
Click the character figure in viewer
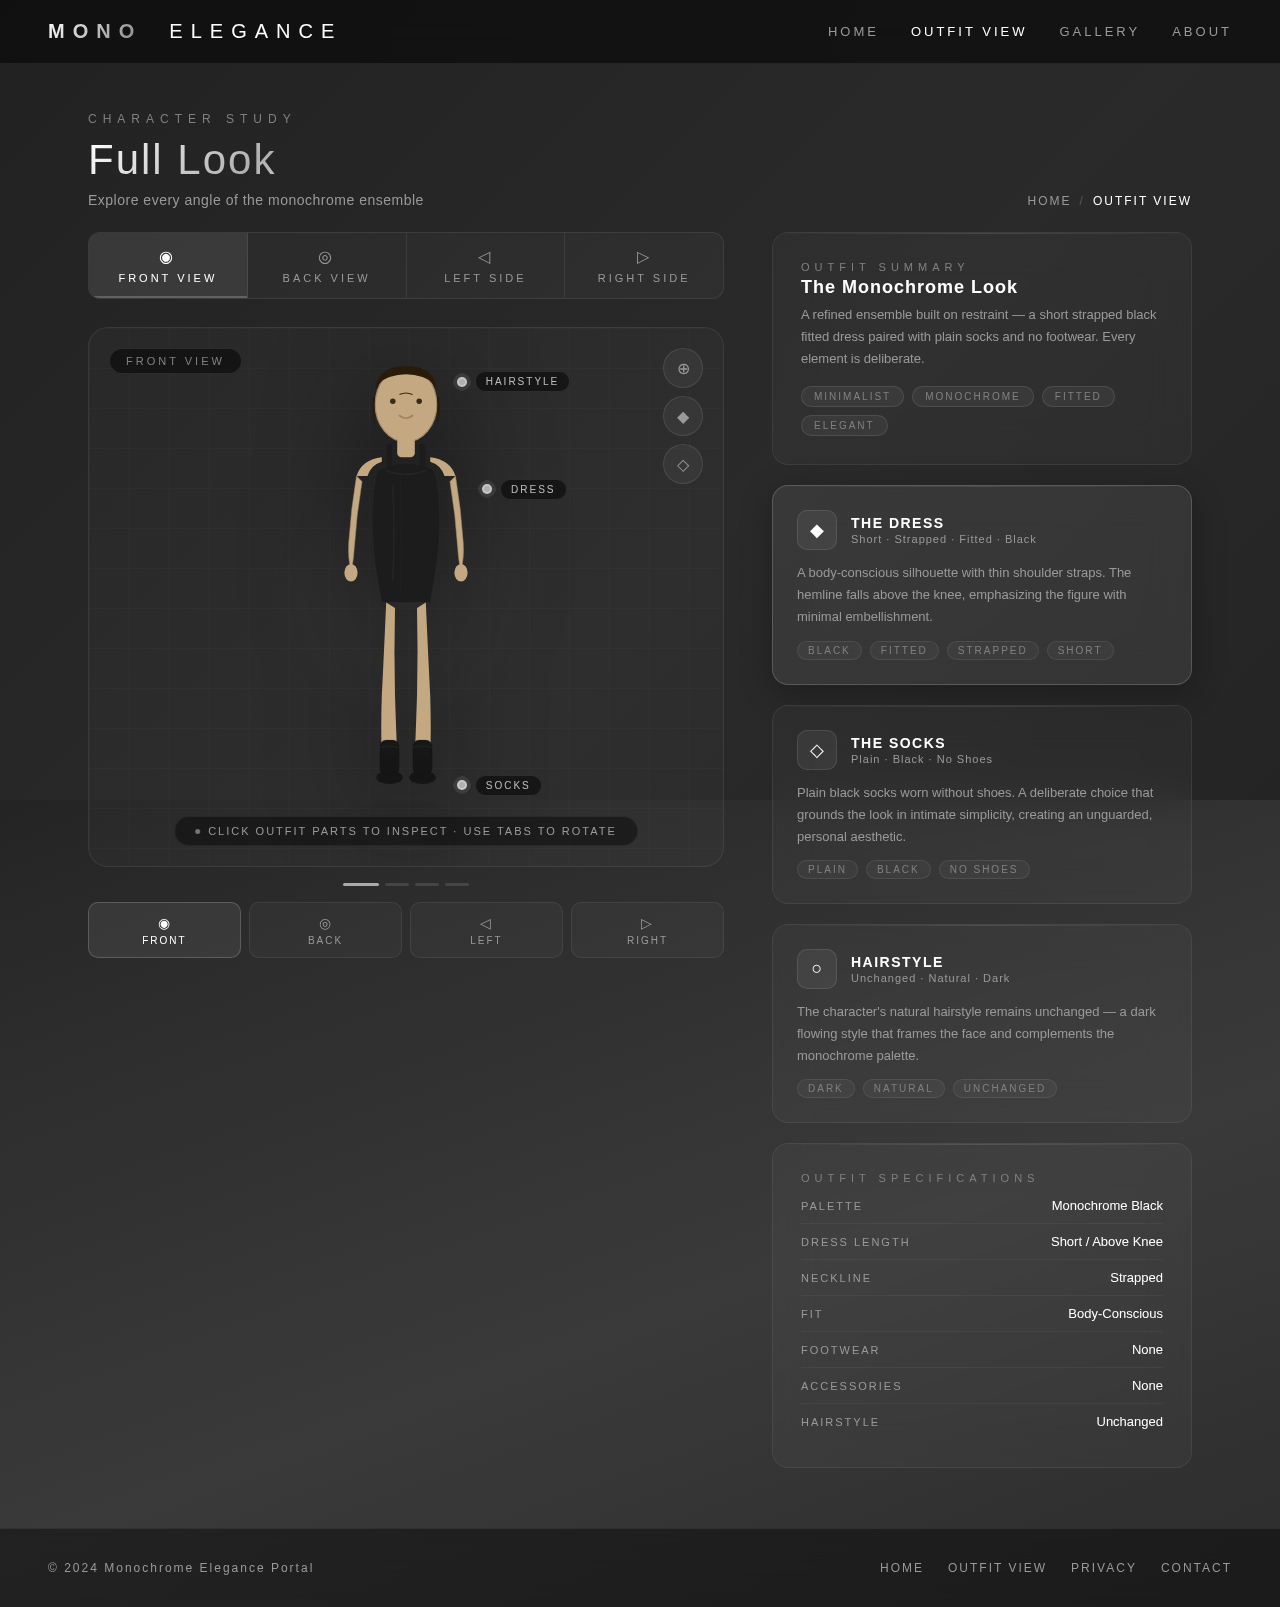[x=406, y=575]
